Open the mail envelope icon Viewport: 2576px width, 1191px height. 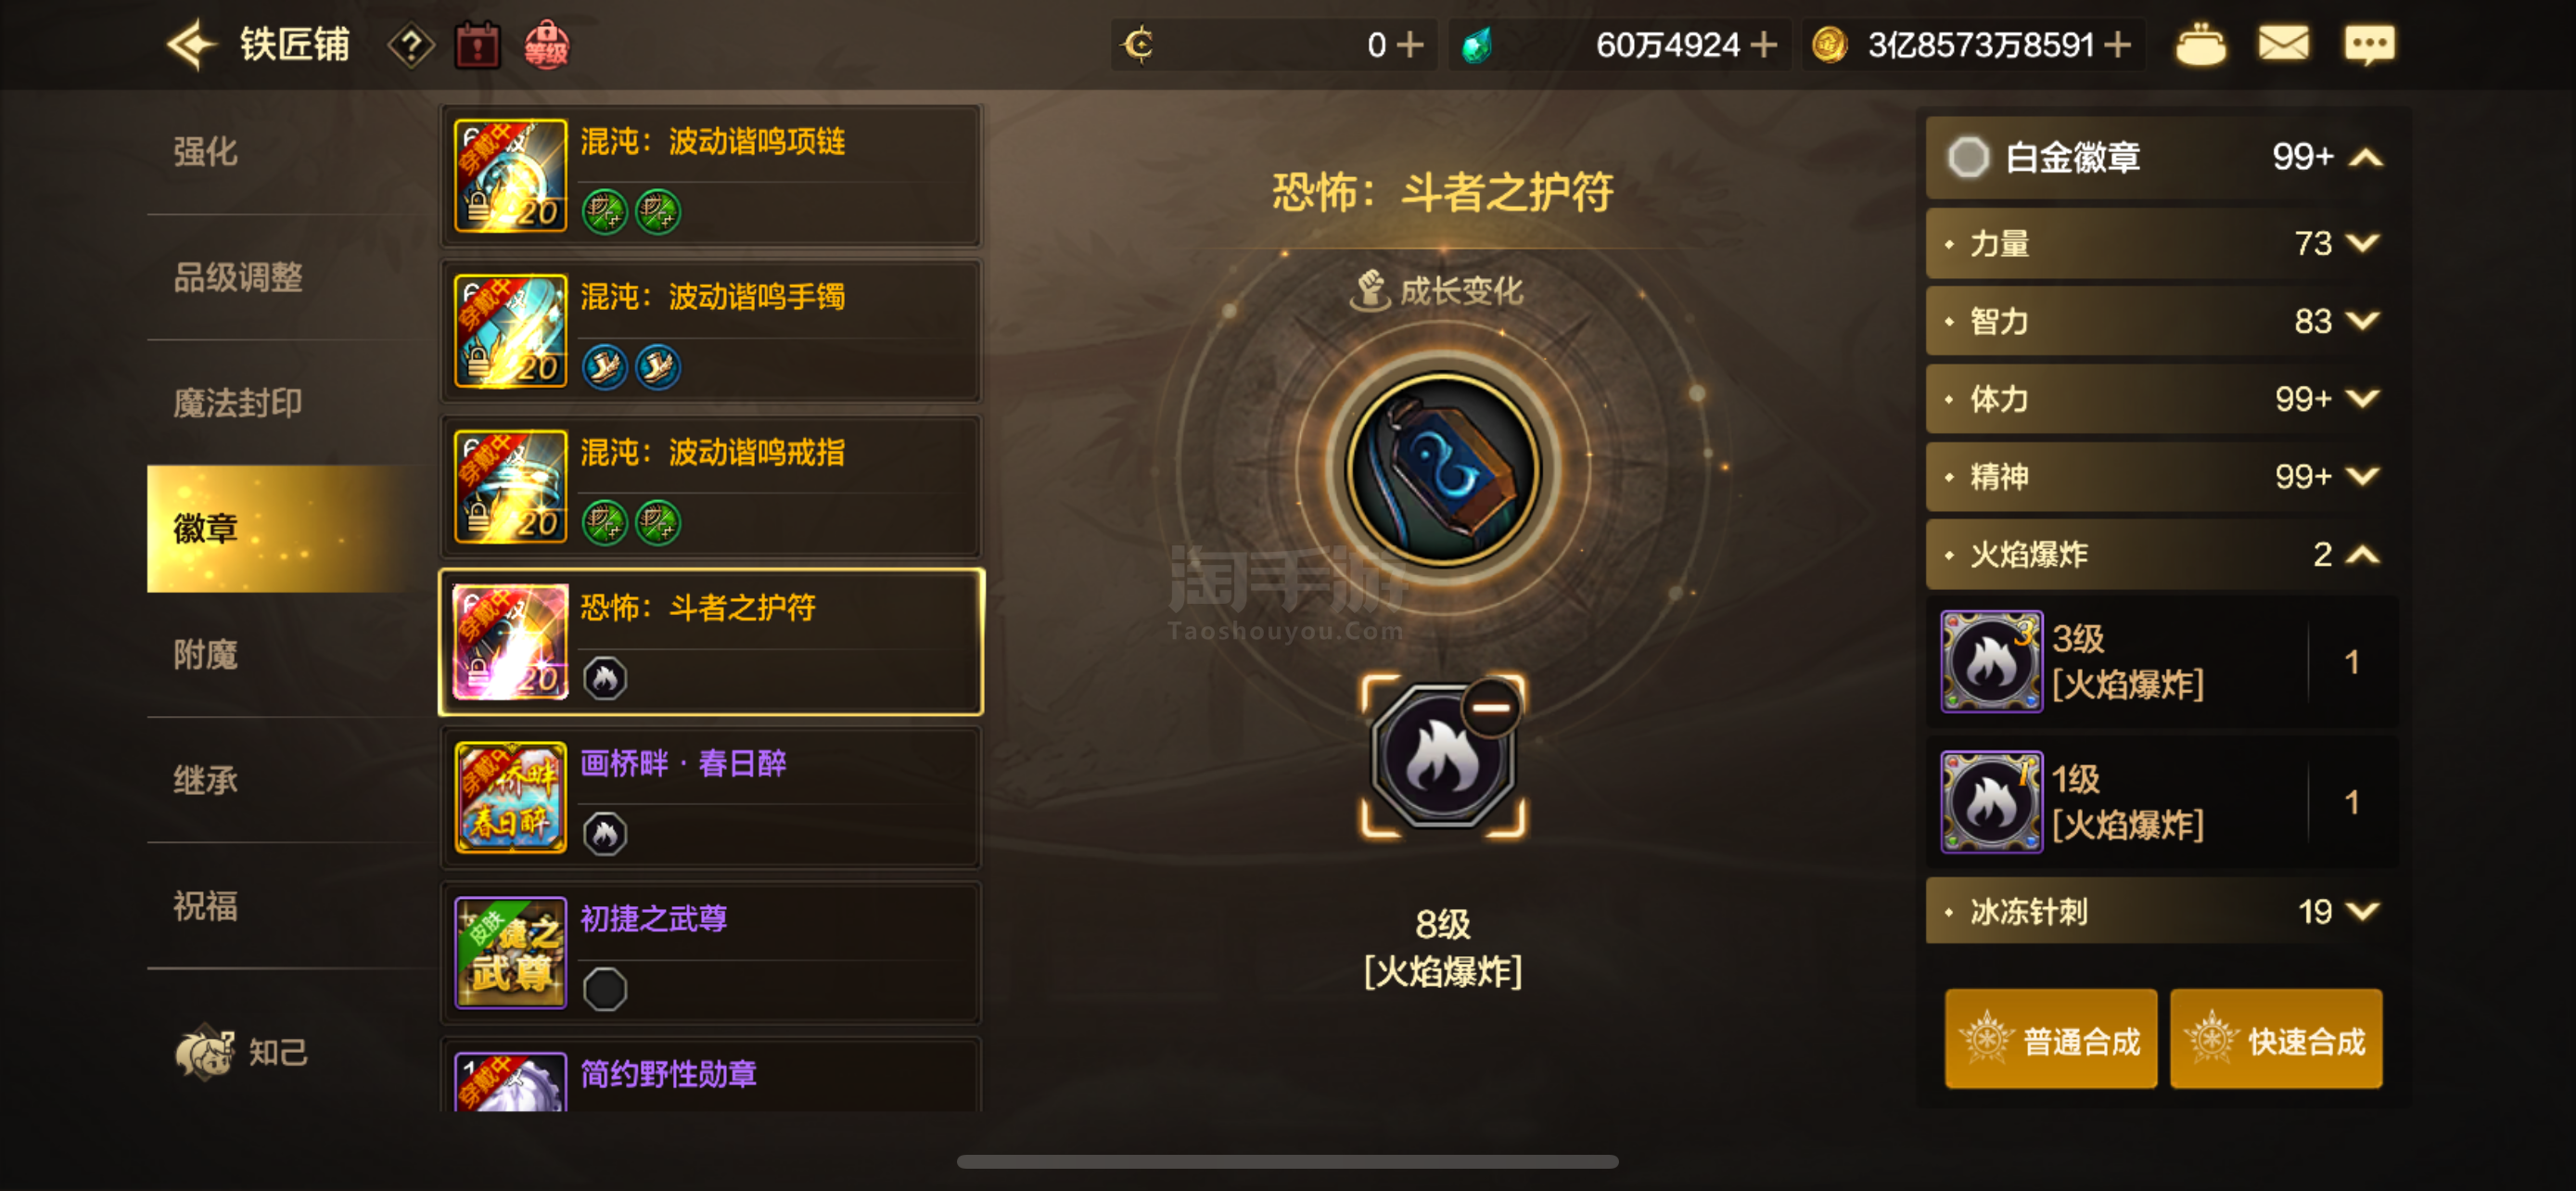(2284, 44)
